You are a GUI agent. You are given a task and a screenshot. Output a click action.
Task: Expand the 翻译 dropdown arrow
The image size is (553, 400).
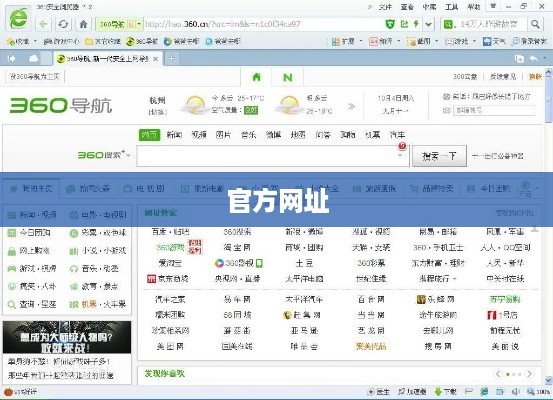point(399,41)
